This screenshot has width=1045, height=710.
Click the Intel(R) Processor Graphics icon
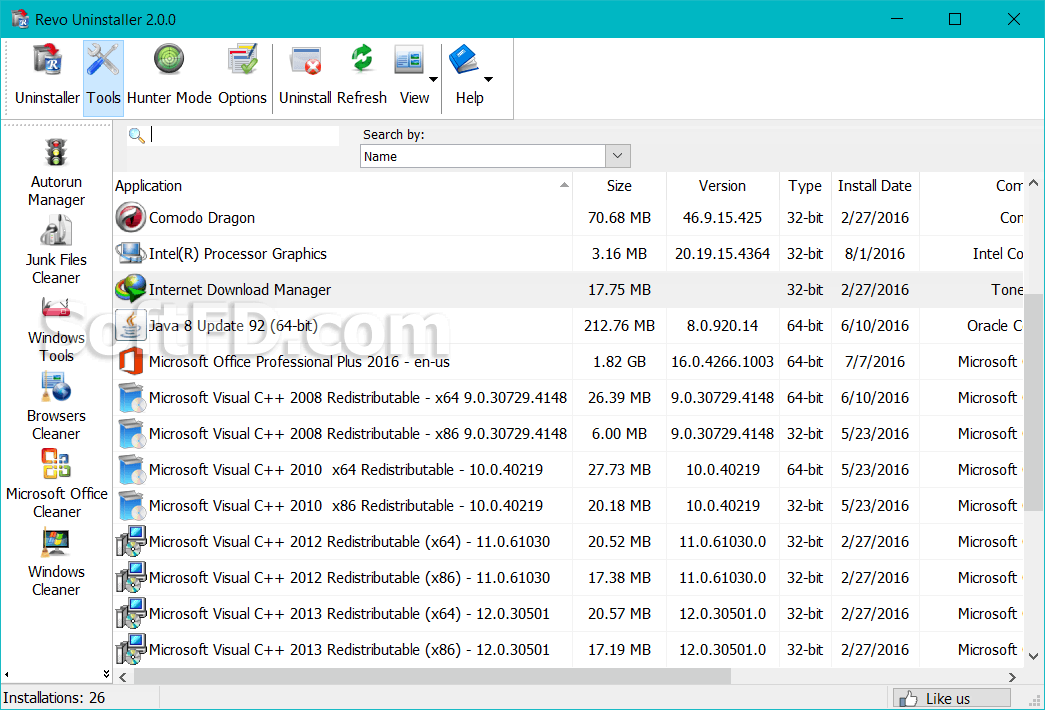[x=131, y=253]
